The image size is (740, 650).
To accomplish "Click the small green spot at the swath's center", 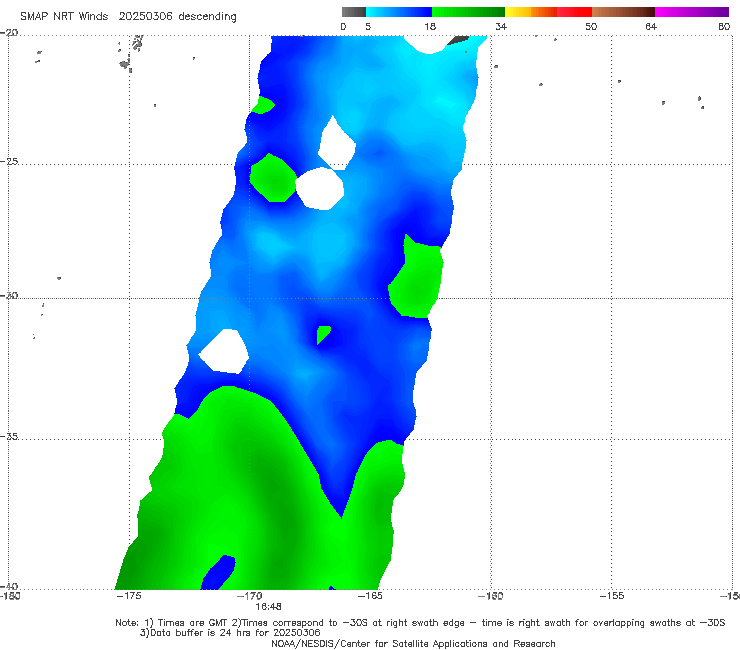I will point(323,334).
